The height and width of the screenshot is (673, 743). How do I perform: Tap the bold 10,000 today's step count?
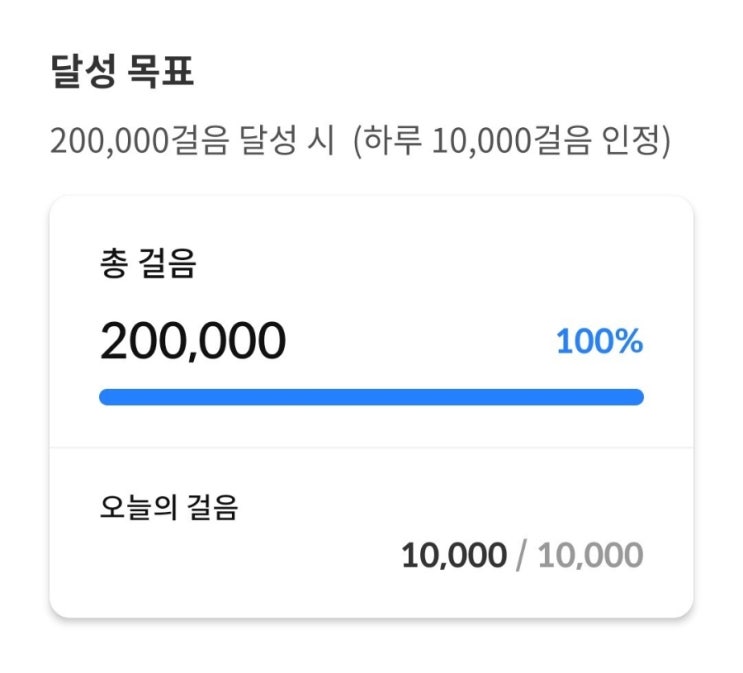(454, 555)
